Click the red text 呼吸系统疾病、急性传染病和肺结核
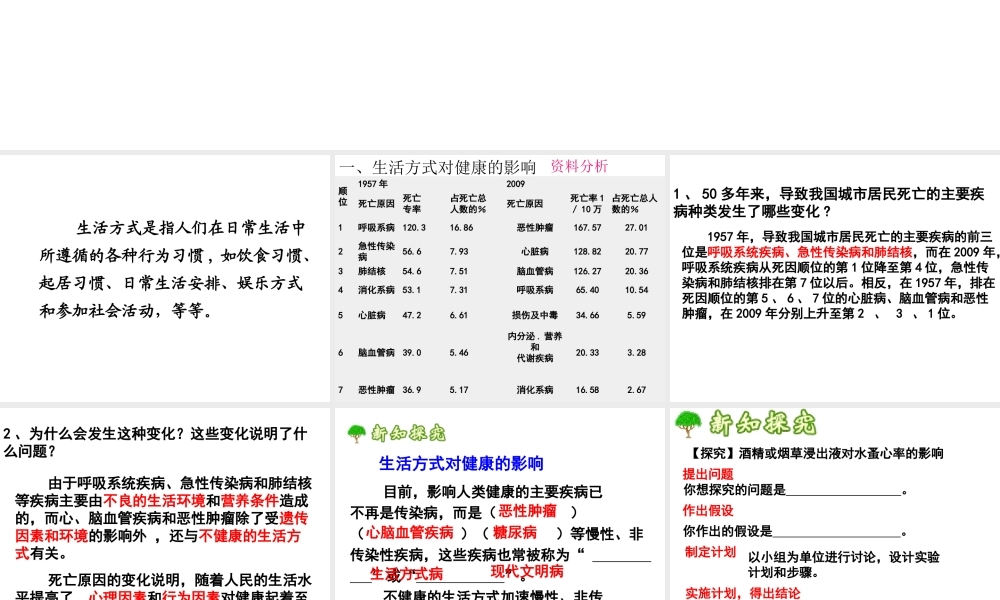This screenshot has width=1000, height=600. [x=810, y=252]
